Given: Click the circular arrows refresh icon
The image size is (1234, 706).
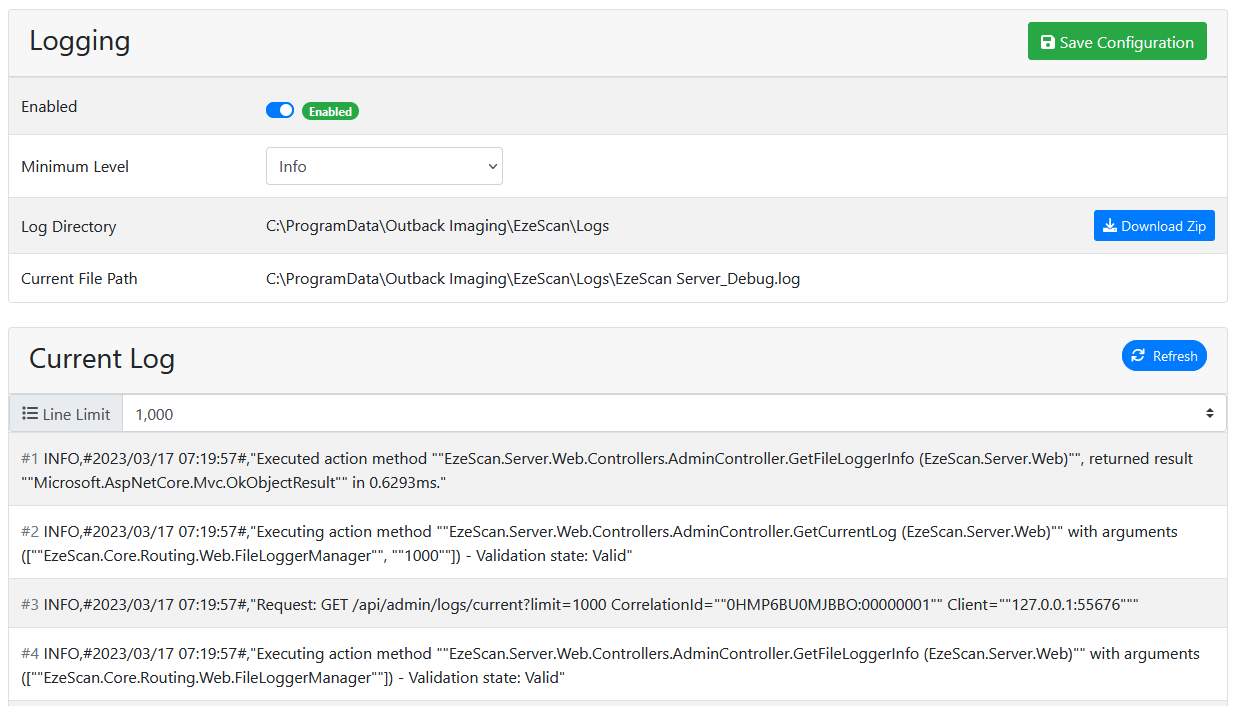Looking at the screenshot, I should point(1138,356).
